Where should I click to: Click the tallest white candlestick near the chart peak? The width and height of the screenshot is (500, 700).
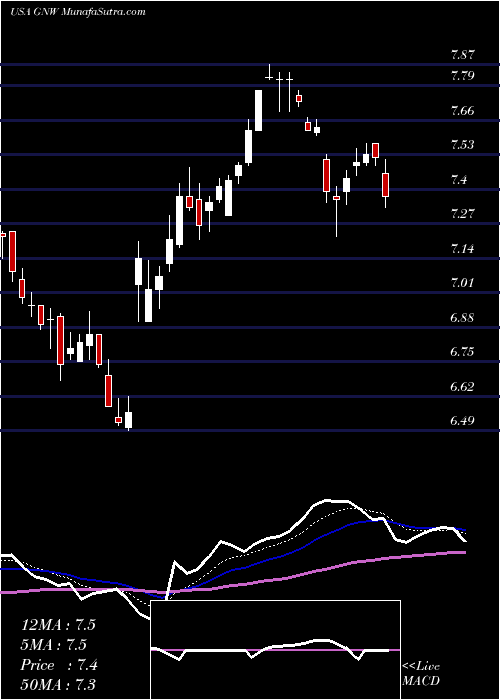(258, 110)
